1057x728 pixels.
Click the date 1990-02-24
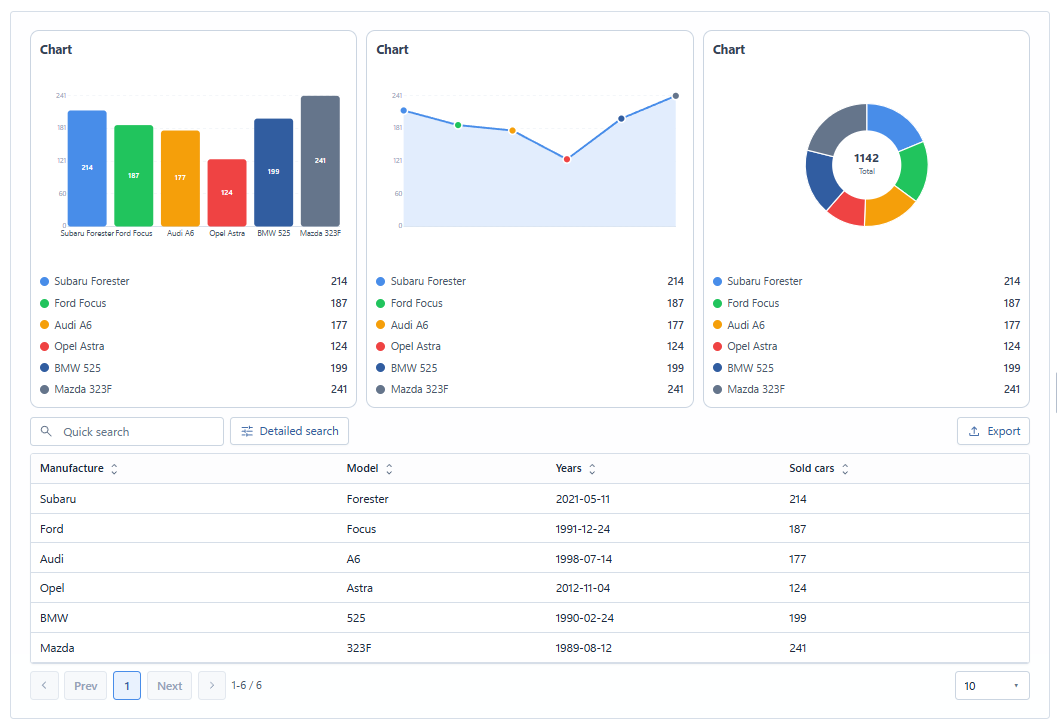[x=584, y=618]
